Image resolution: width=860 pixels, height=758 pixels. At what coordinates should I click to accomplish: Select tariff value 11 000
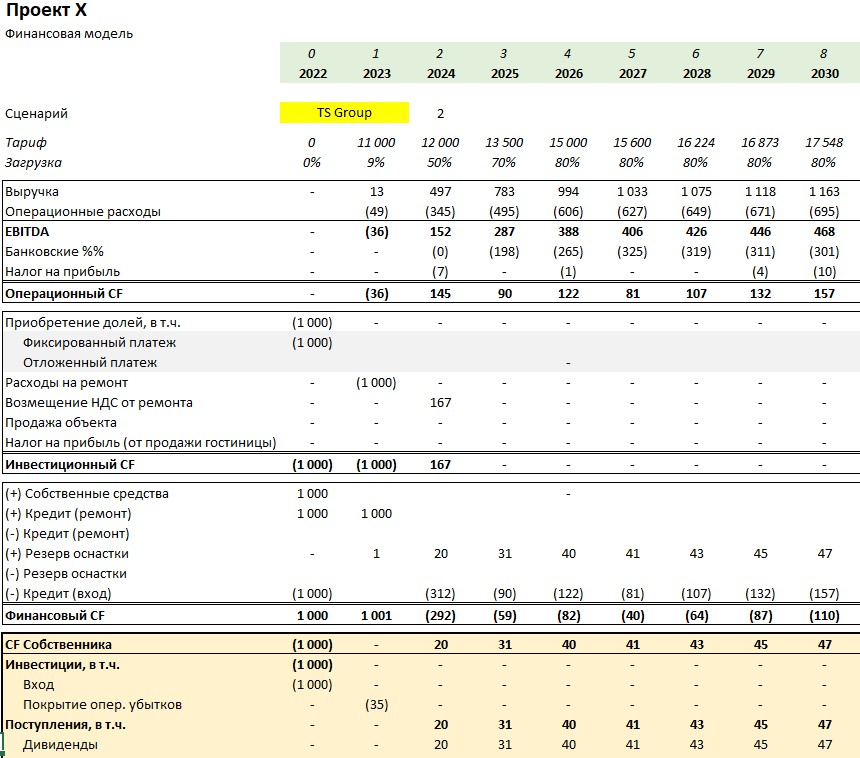click(x=376, y=143)
